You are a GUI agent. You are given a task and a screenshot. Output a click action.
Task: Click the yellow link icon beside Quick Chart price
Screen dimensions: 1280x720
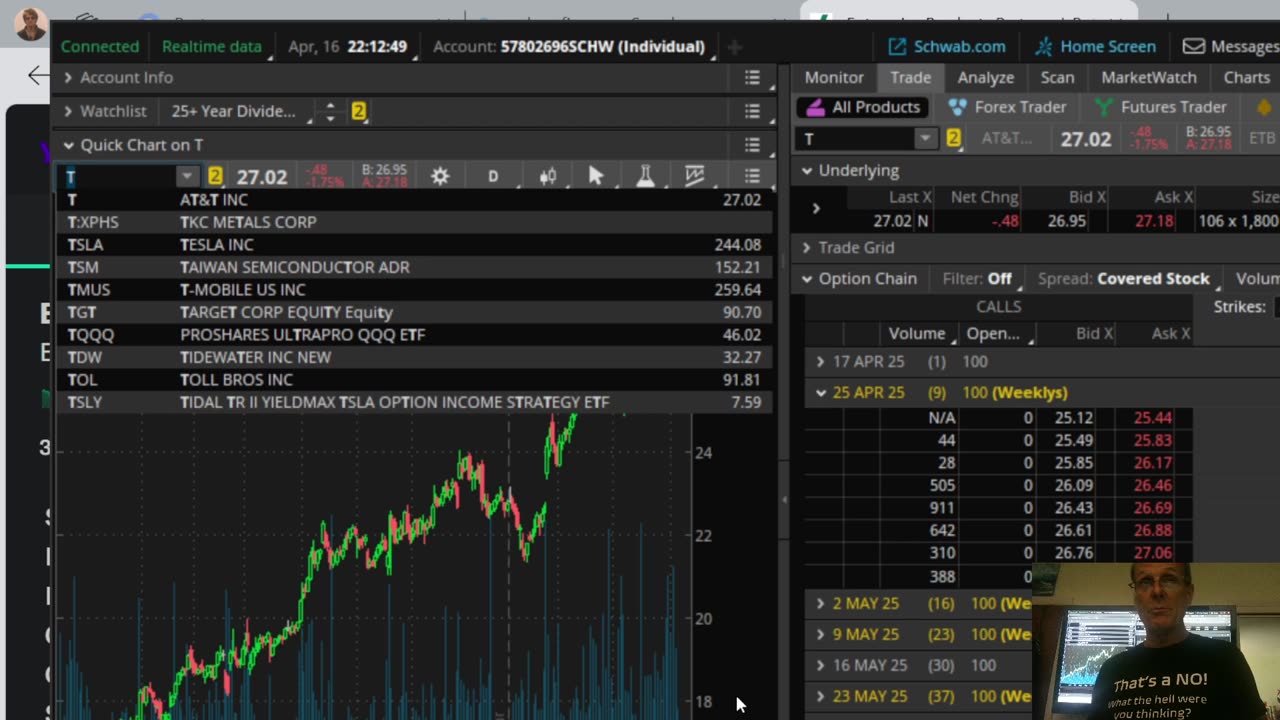pyautogui.click(x=215, y=177)
